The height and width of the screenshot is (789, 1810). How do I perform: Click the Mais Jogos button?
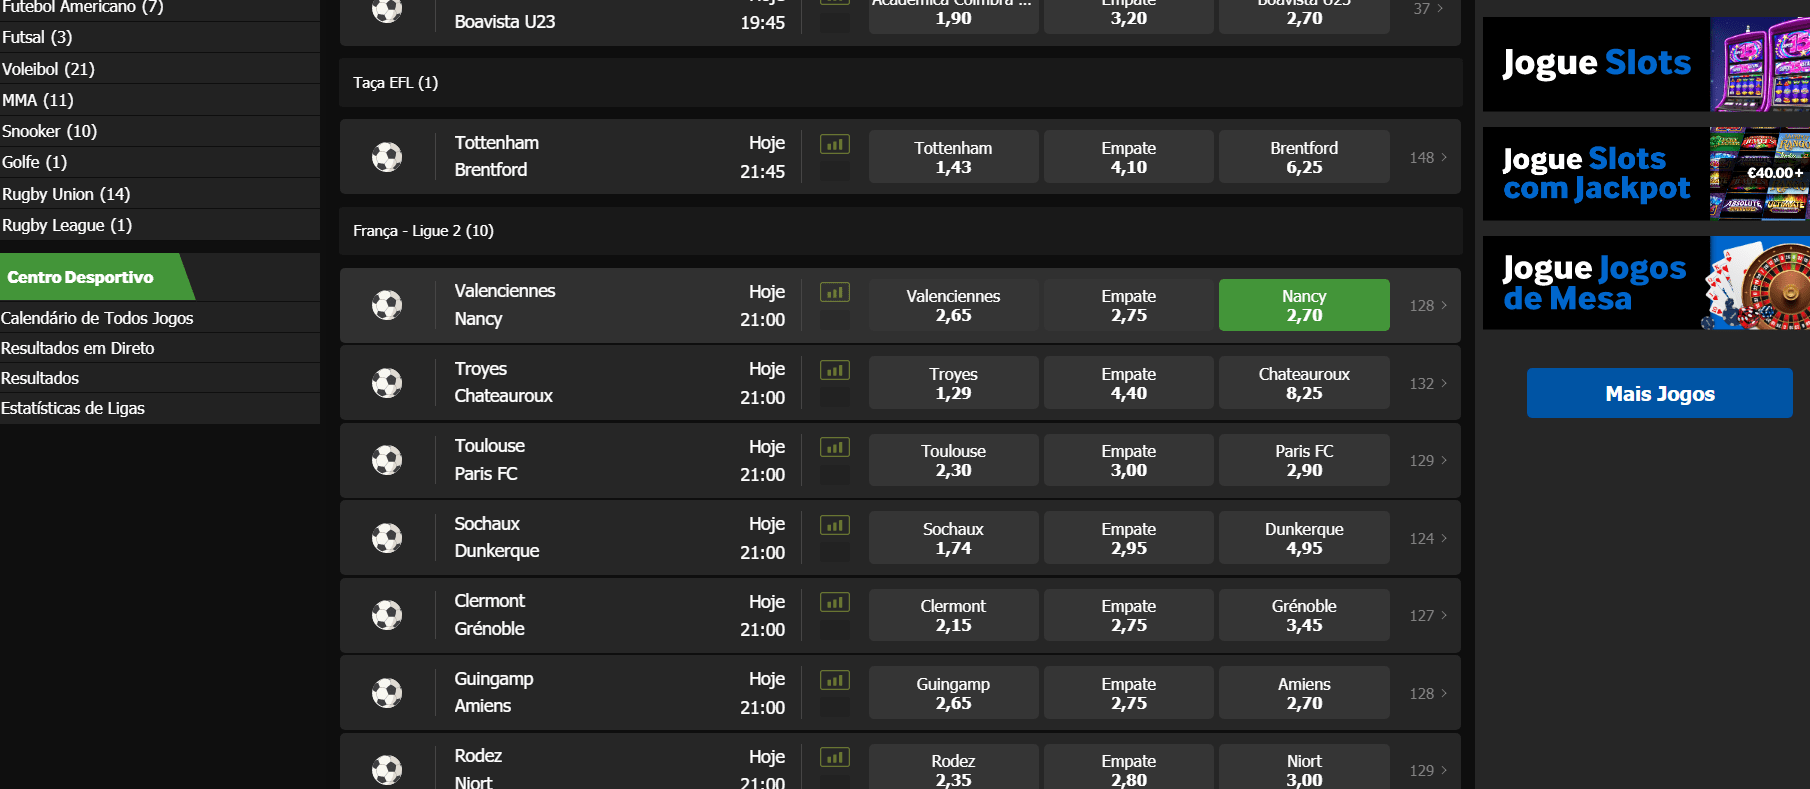tap(1660, 393)
